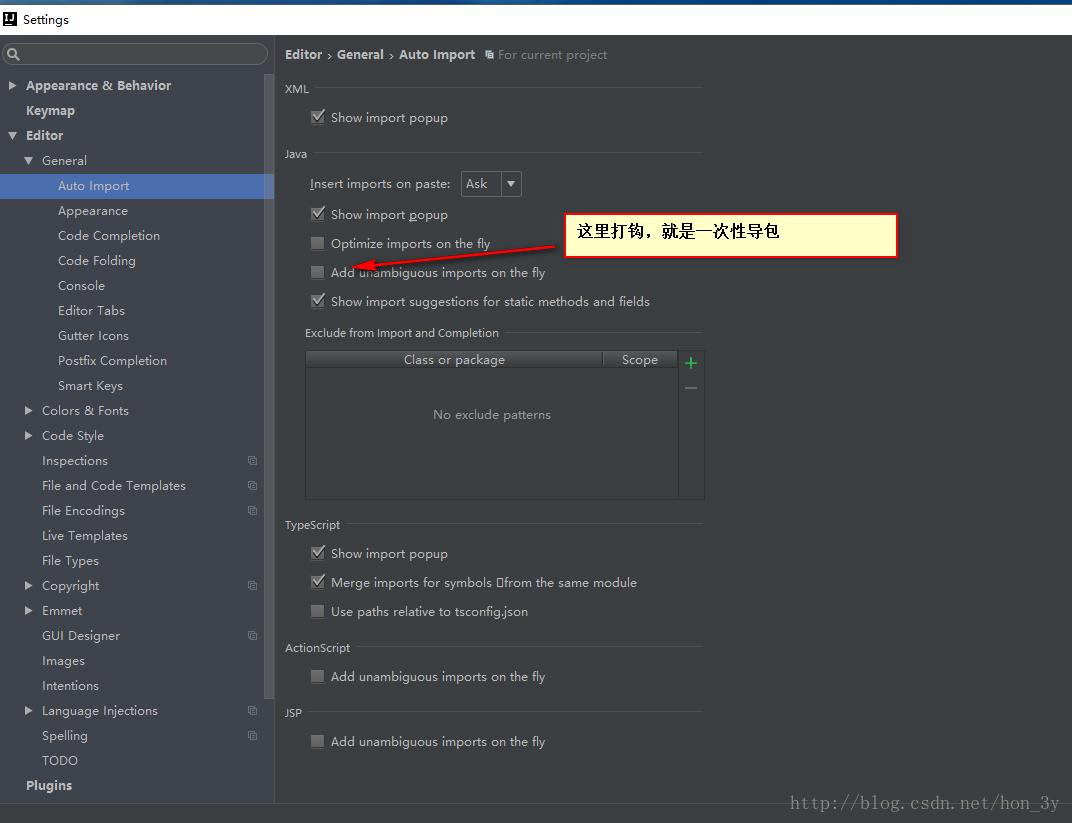Click the settings search field
Image resolution: width=1072 pixels, height=823 pixels.
coord(135,54)
